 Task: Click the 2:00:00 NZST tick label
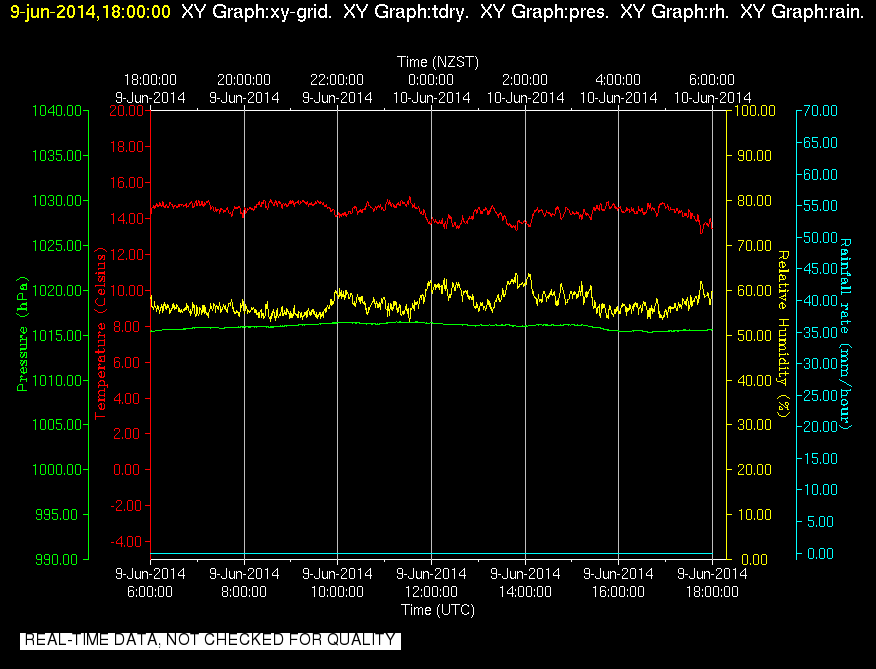(x=525, y=80)
